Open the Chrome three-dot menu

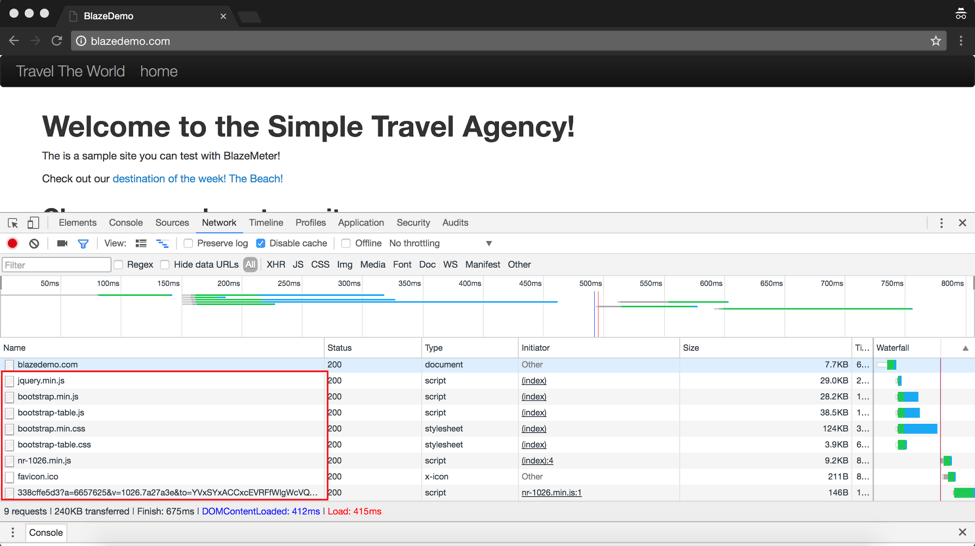(961, 41)
